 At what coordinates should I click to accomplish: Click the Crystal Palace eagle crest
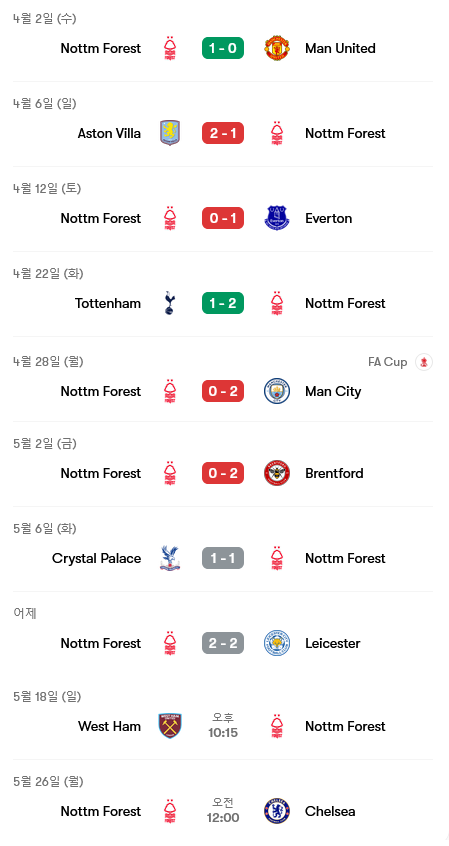pyautogui.click(x=169, y=558)
